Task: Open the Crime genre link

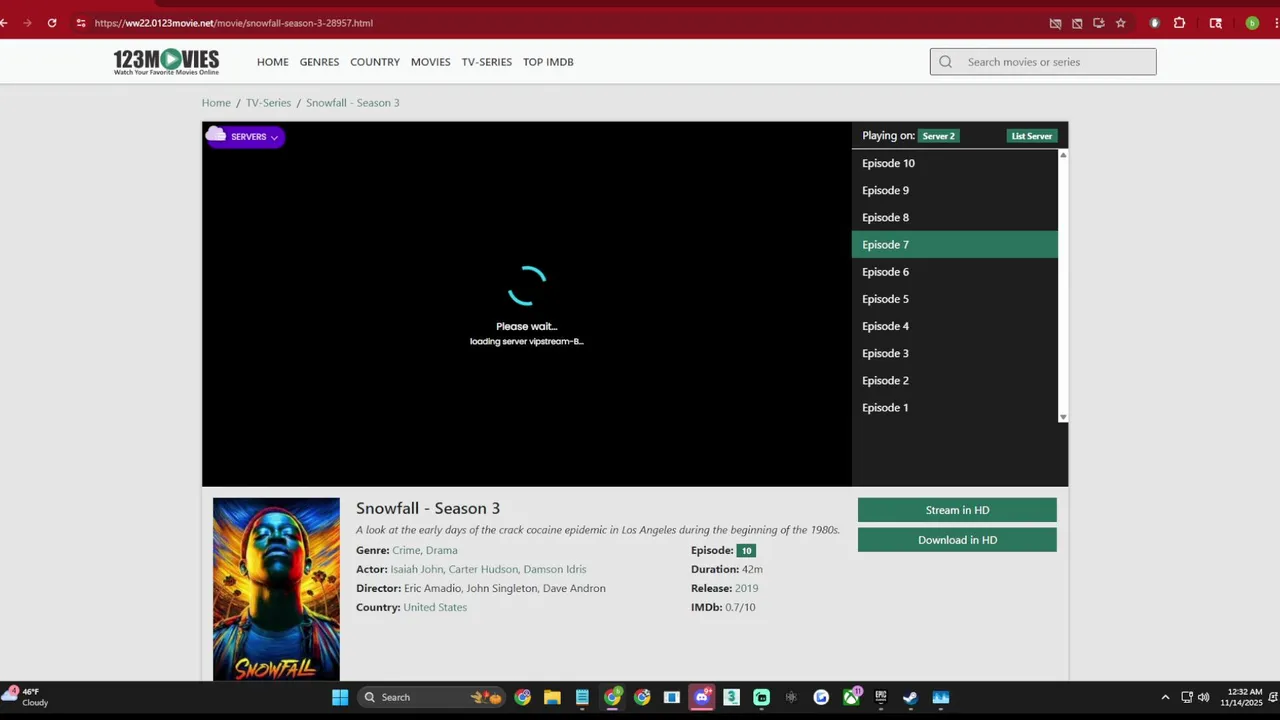Action: [x=405, y=550]
